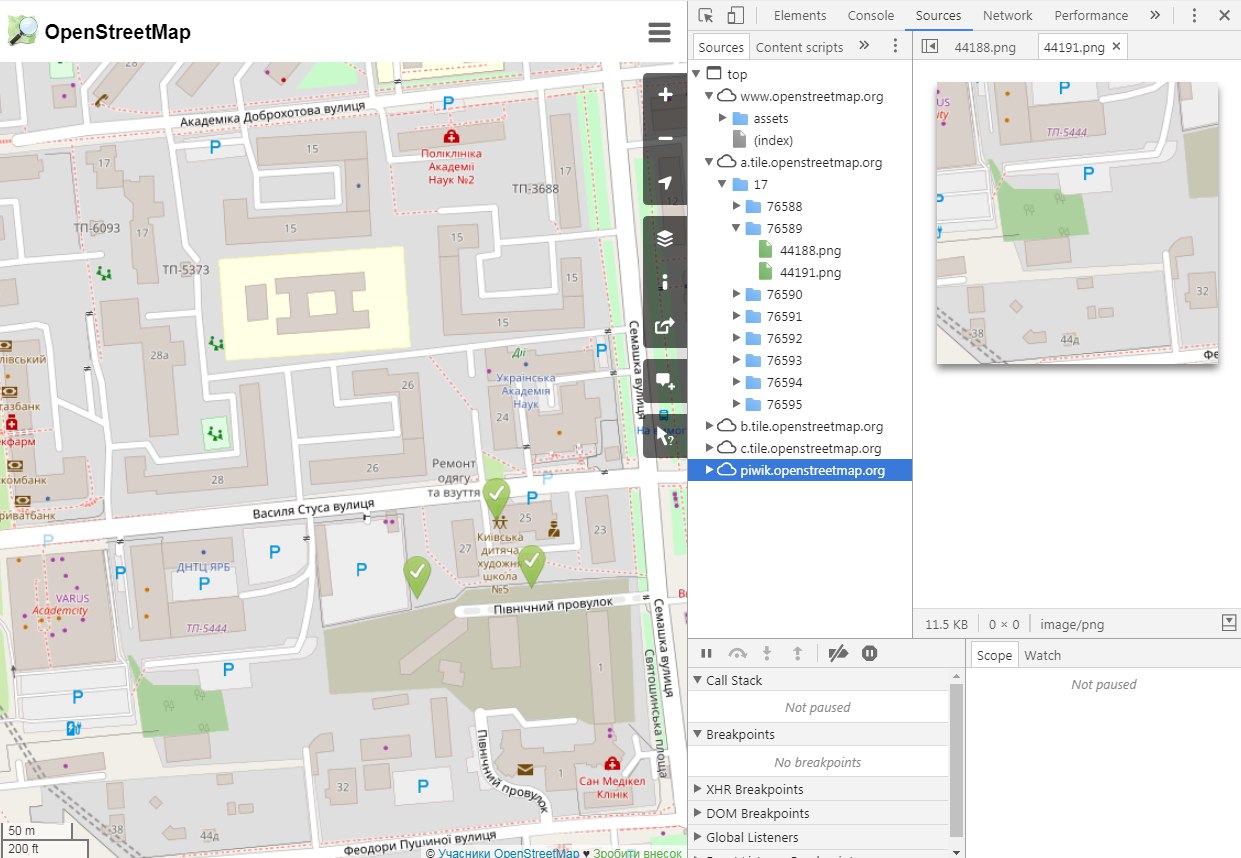Switch to the Console tab
This screenshot has height=858, width=1241.
pyautogui.click(x=871, y=15)
